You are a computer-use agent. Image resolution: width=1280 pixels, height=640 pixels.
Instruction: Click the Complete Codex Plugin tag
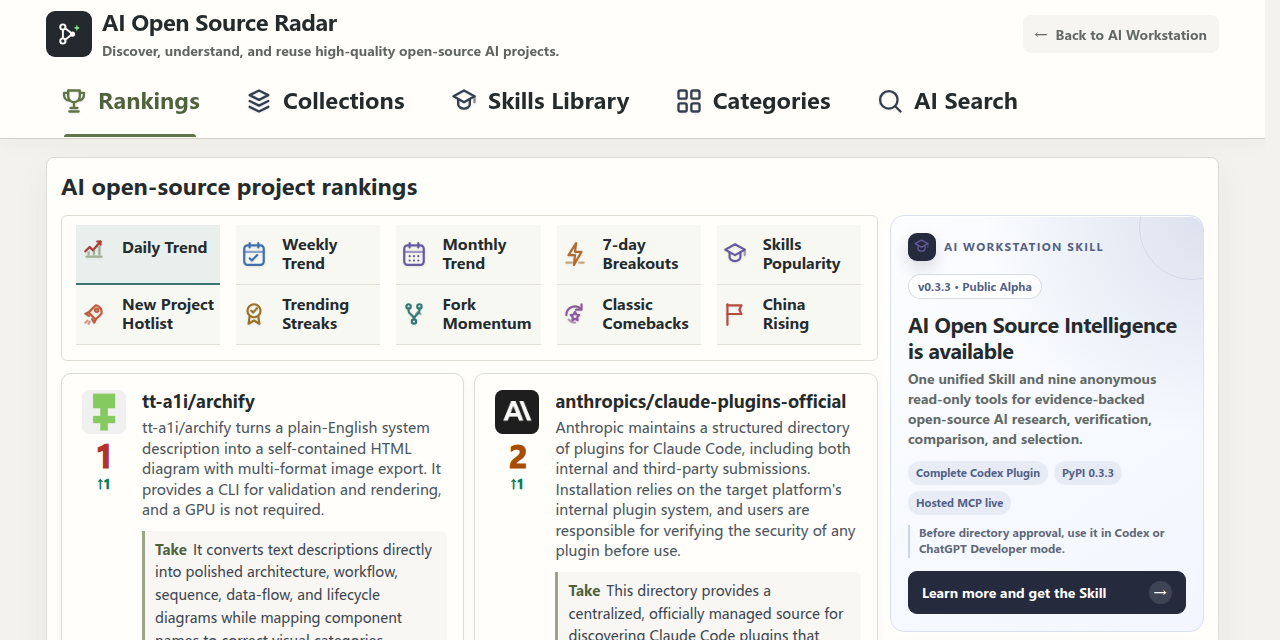click(x=978, y=473)
